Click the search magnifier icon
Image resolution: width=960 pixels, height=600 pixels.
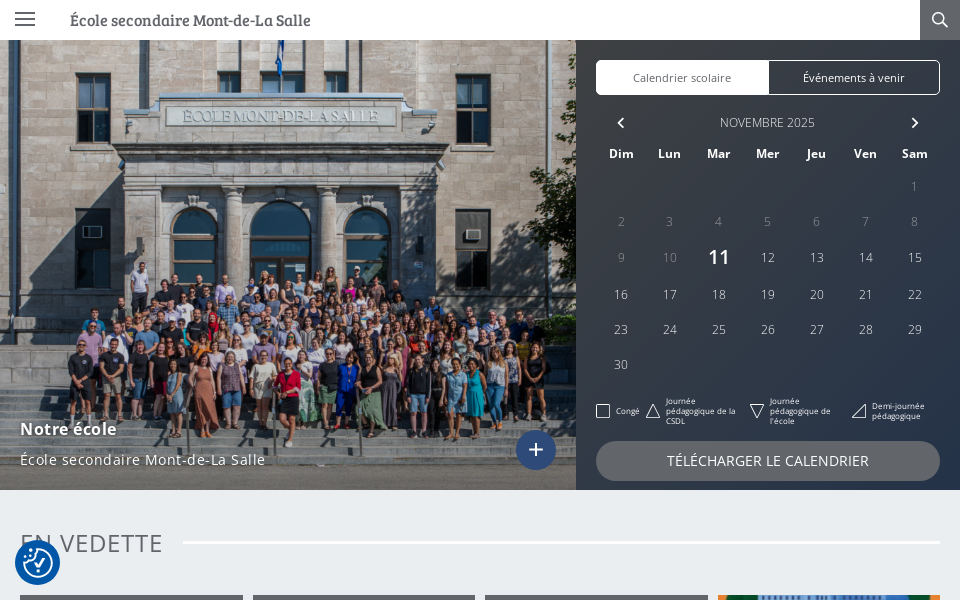(939, 20)
